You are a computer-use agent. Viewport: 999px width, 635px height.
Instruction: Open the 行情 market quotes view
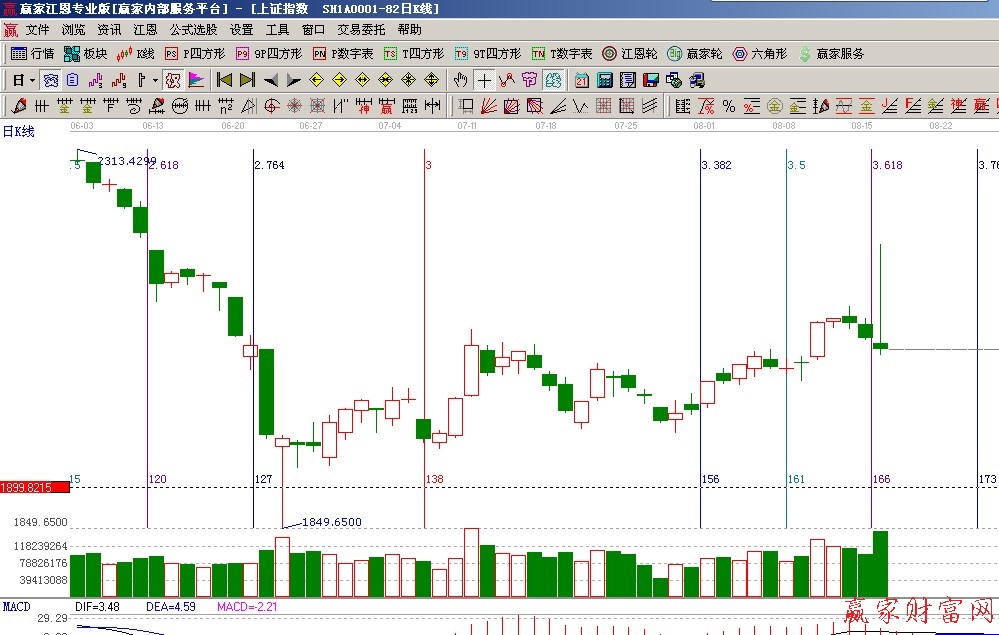coord(32,54)
